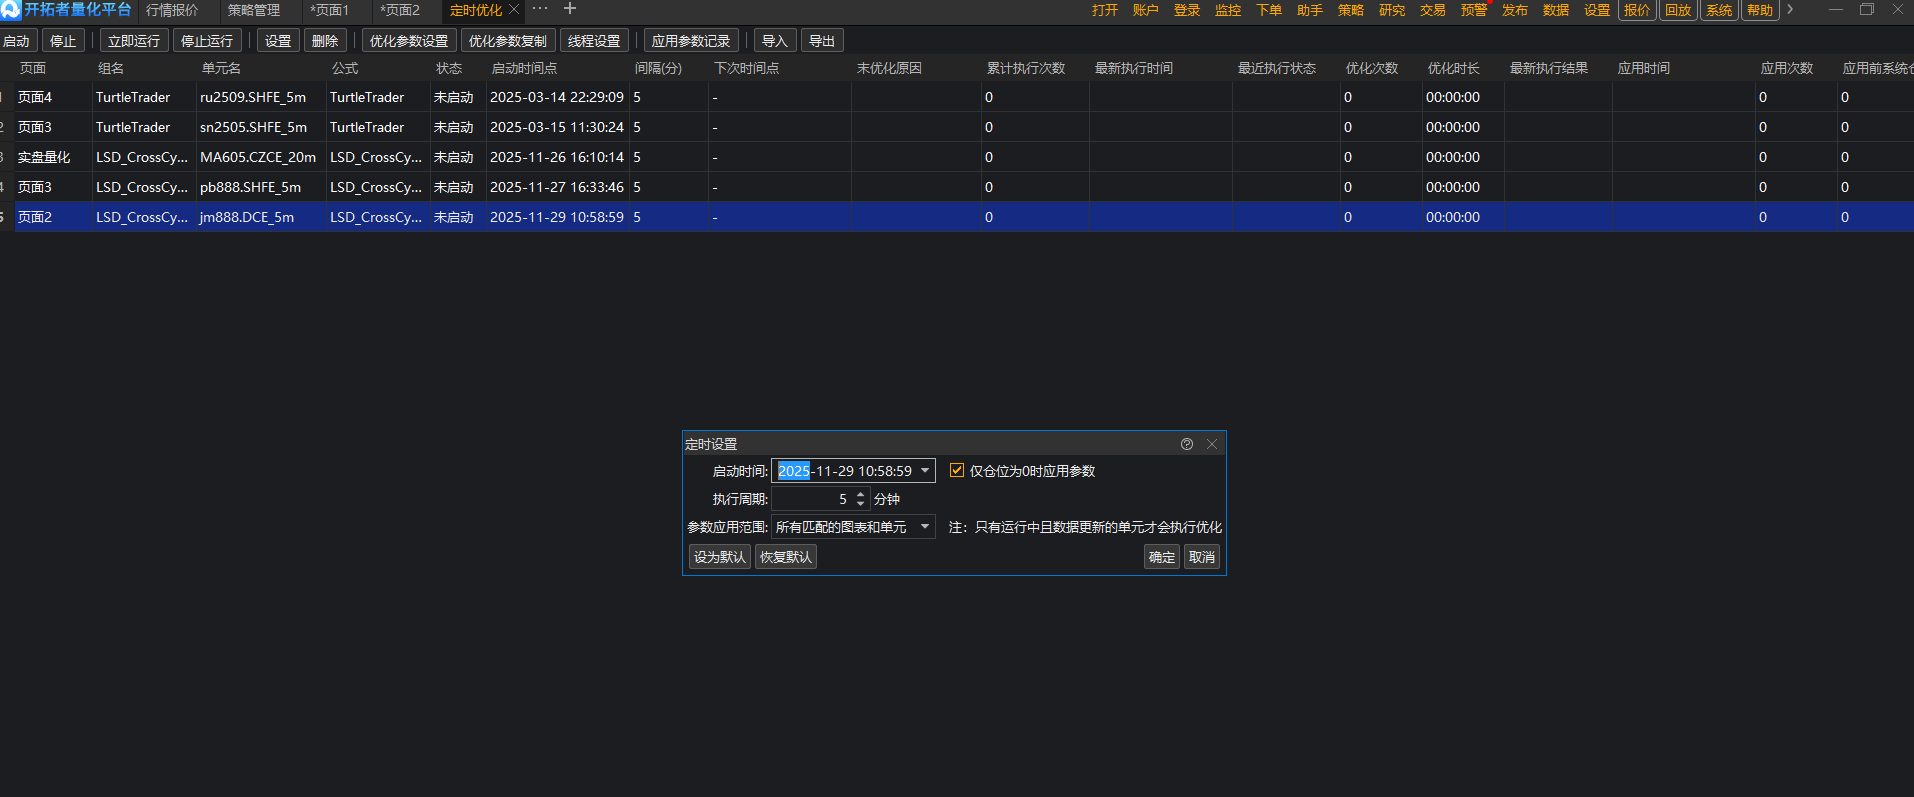Image resolution: width=1914 pixels, height=797 pixels.
Task: Open the 参数应用范围 dropdown
Action: point(925,527)
